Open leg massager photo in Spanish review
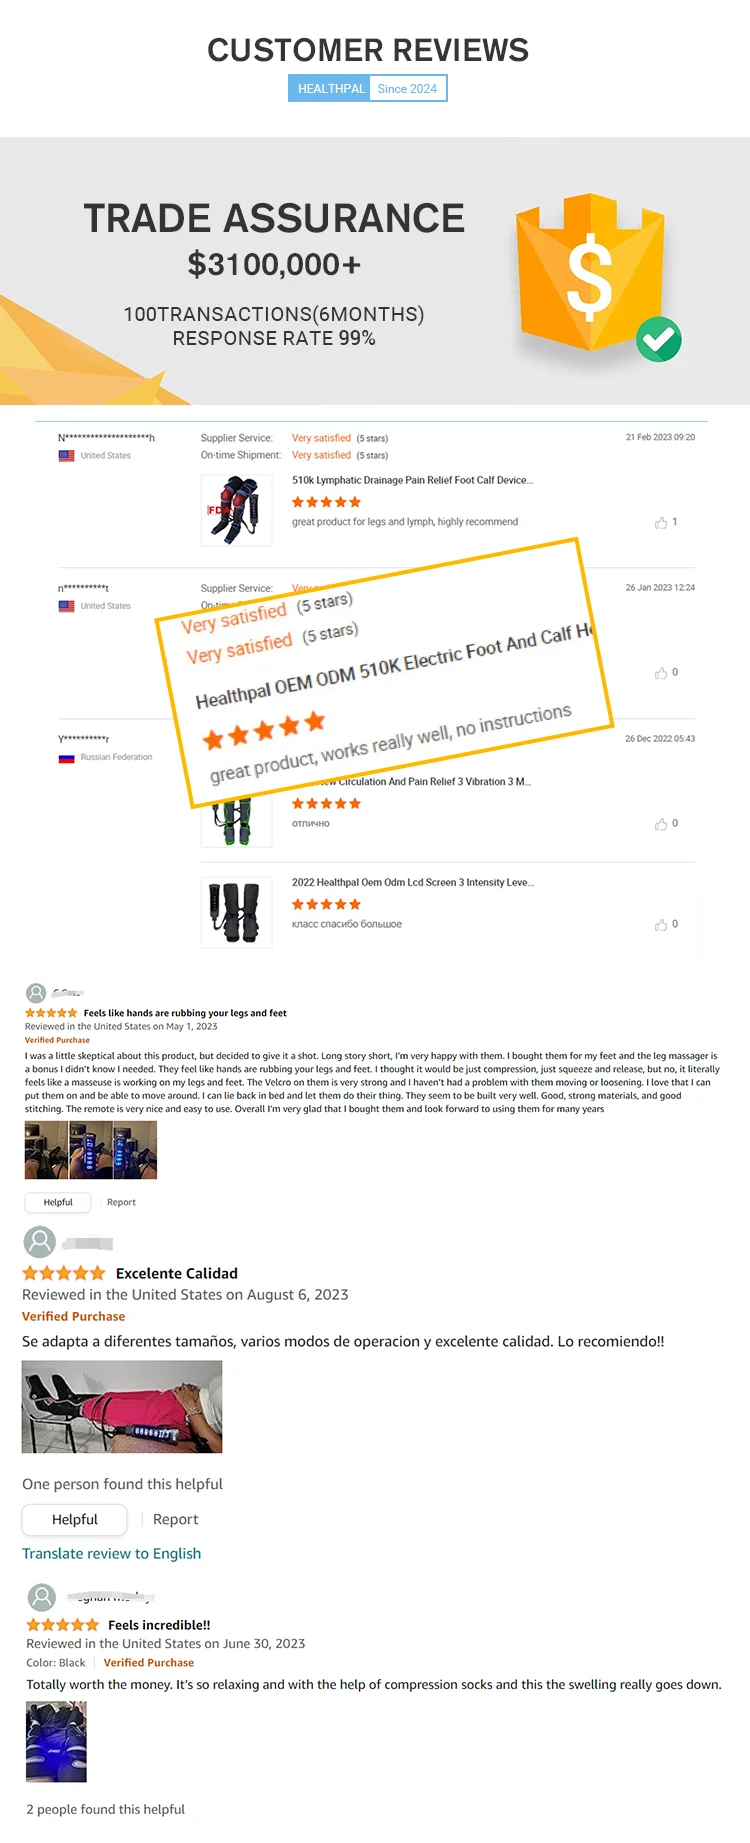 [122, 1406]
